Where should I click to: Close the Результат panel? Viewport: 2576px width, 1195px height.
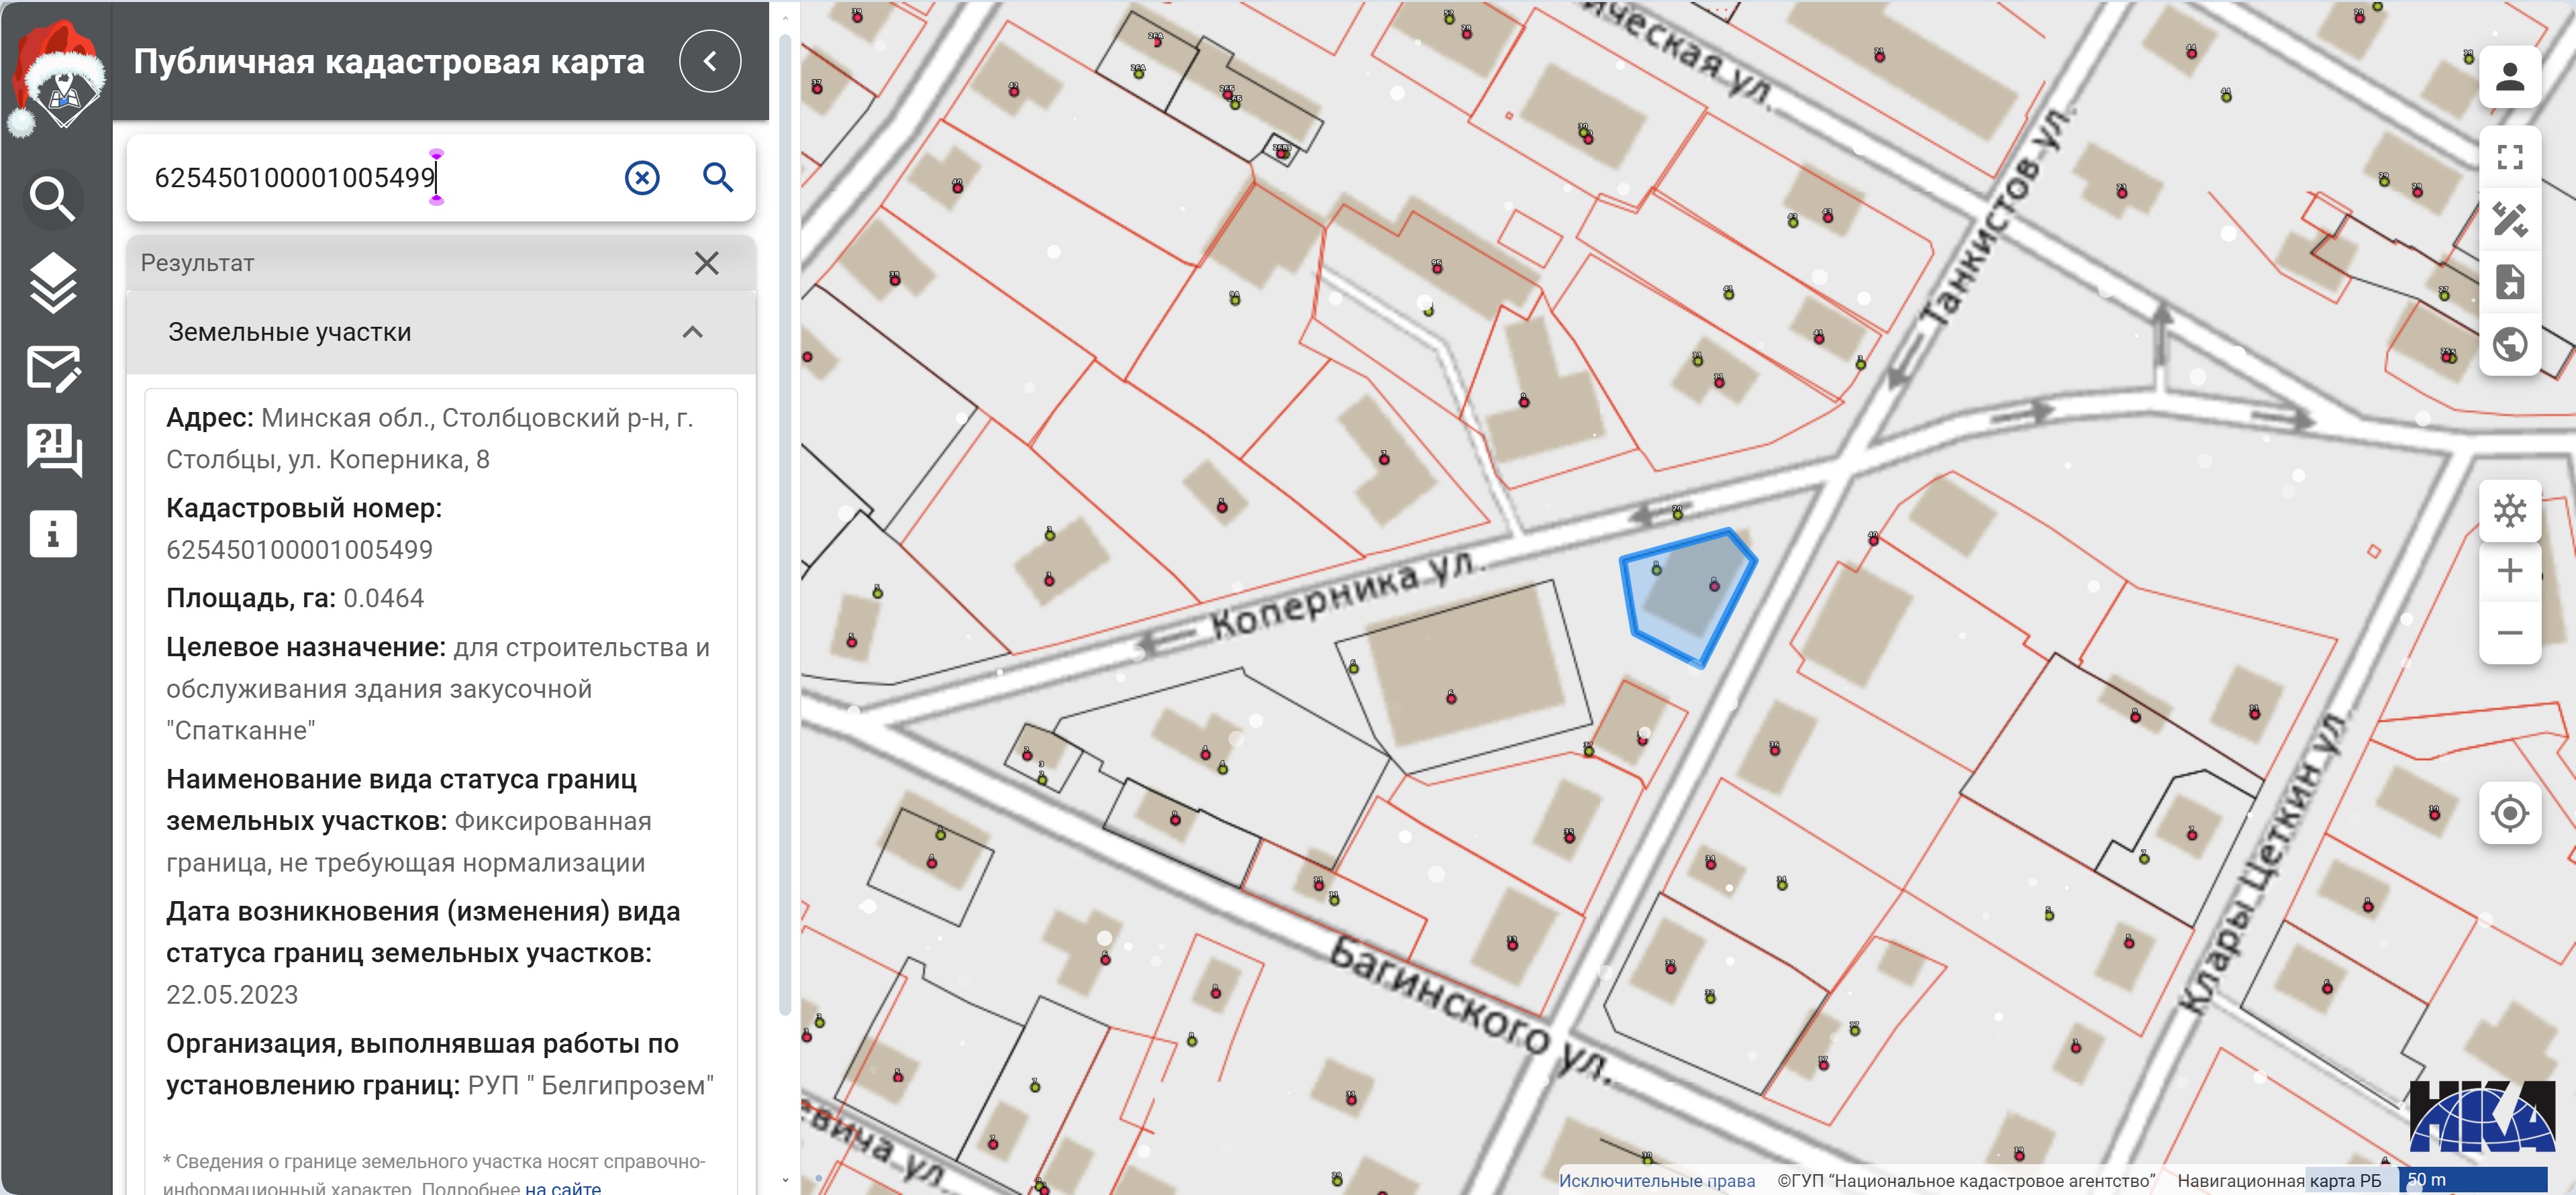pos(706,263)
